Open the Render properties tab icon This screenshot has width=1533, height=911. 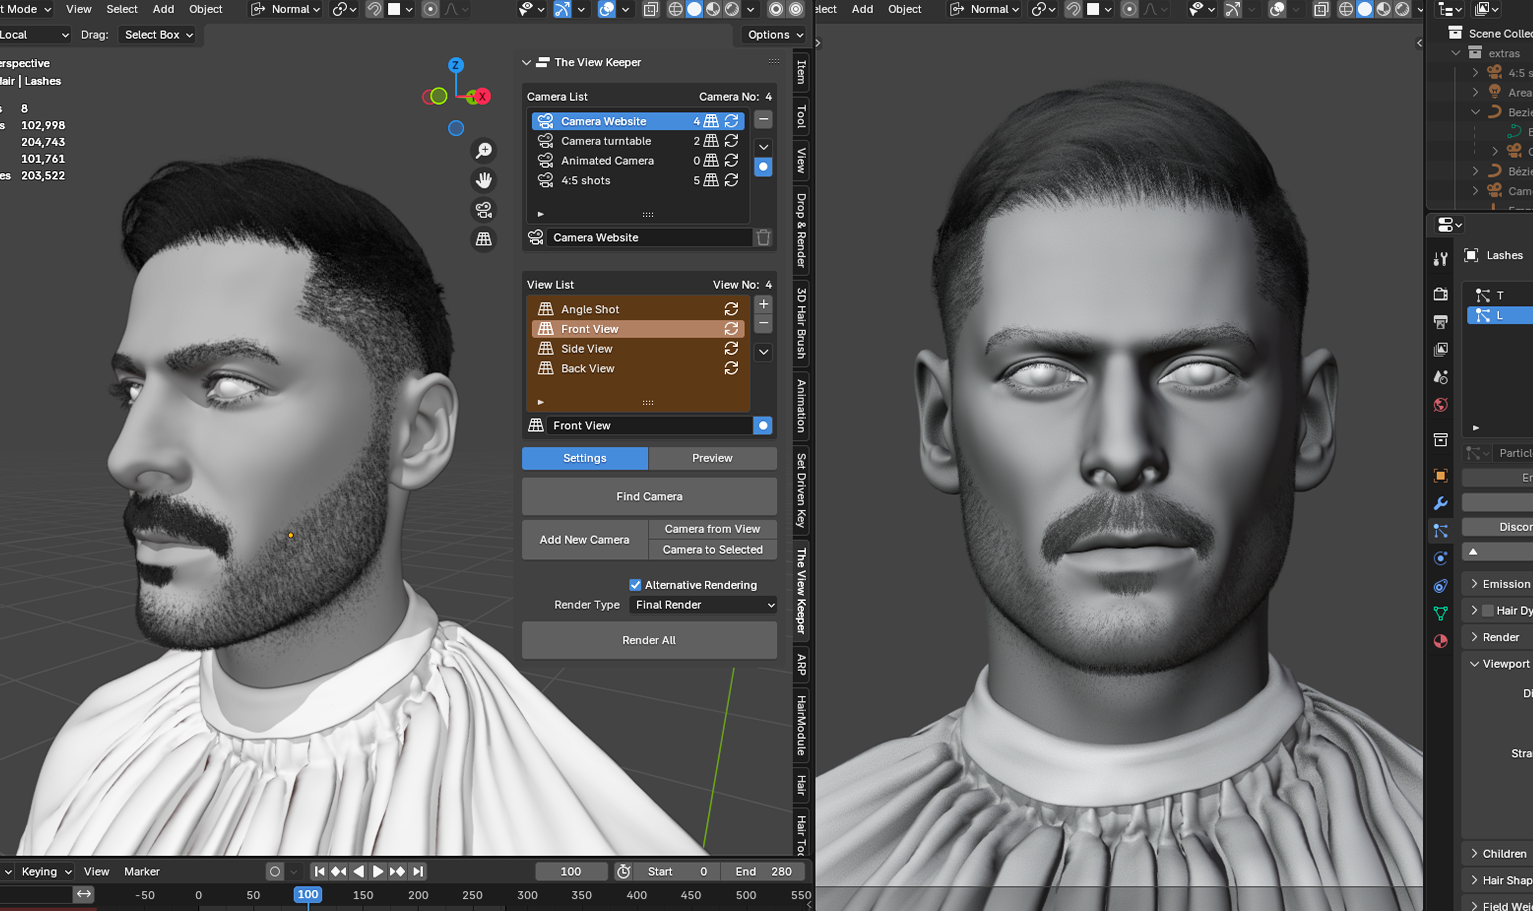[x=1440, y=294]
